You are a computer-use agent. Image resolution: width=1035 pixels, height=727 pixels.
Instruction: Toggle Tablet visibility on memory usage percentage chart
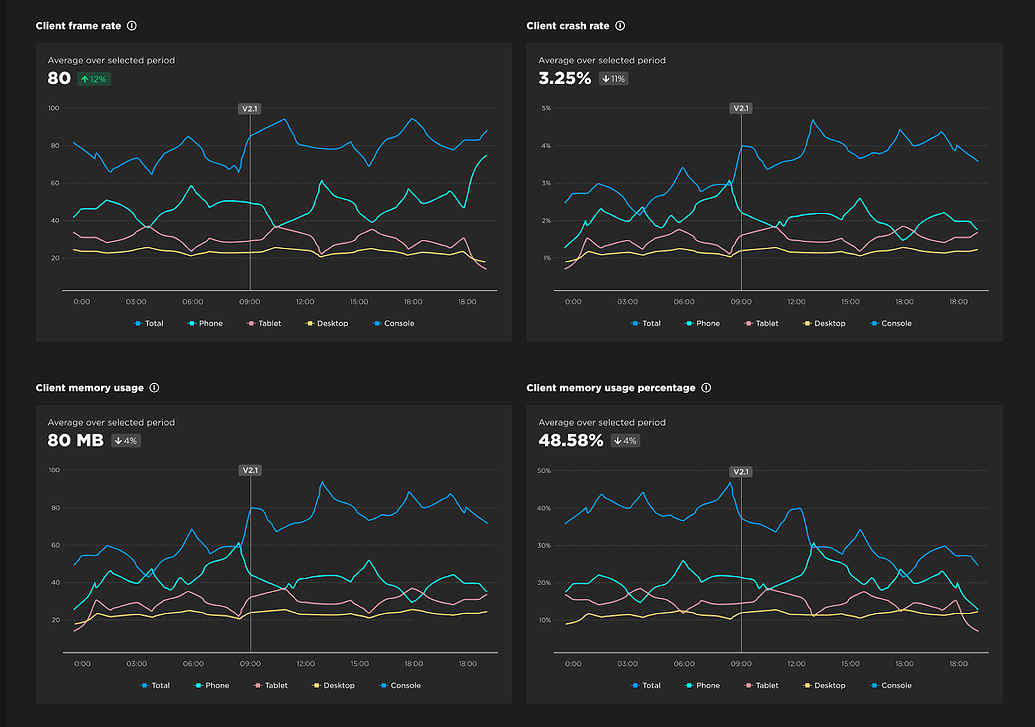point(762,685)
